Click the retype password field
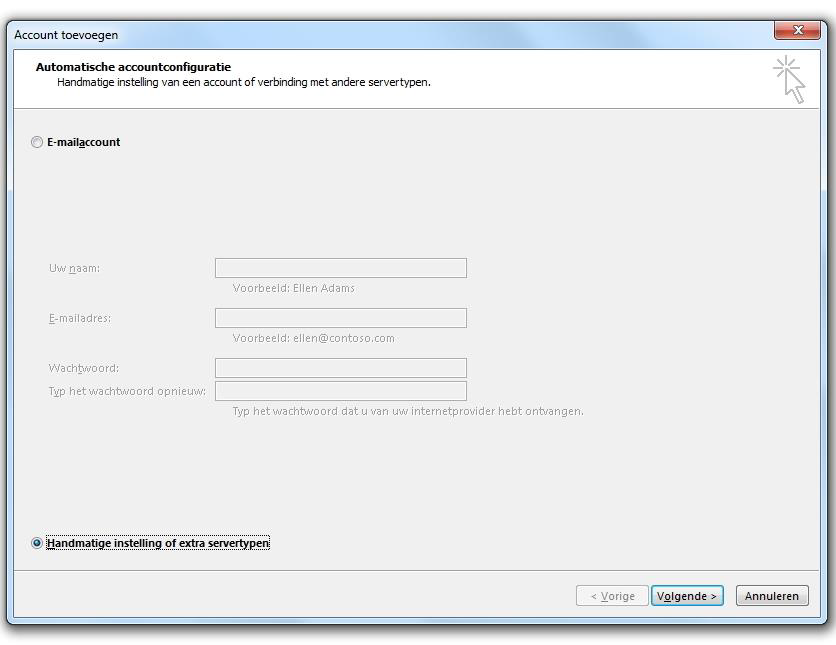The width and height of the screenshot is (836, 645). tap(340, 391)
